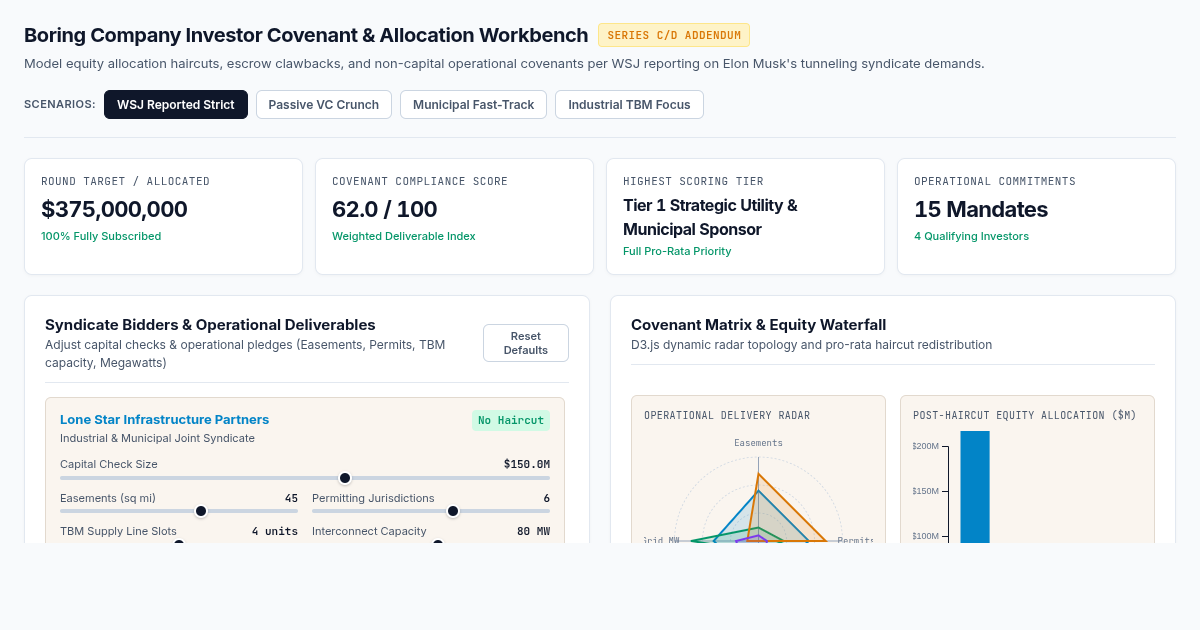
Task: Click the No Haircut status badge
Action: pyautogui.click(x=511, y=420)
